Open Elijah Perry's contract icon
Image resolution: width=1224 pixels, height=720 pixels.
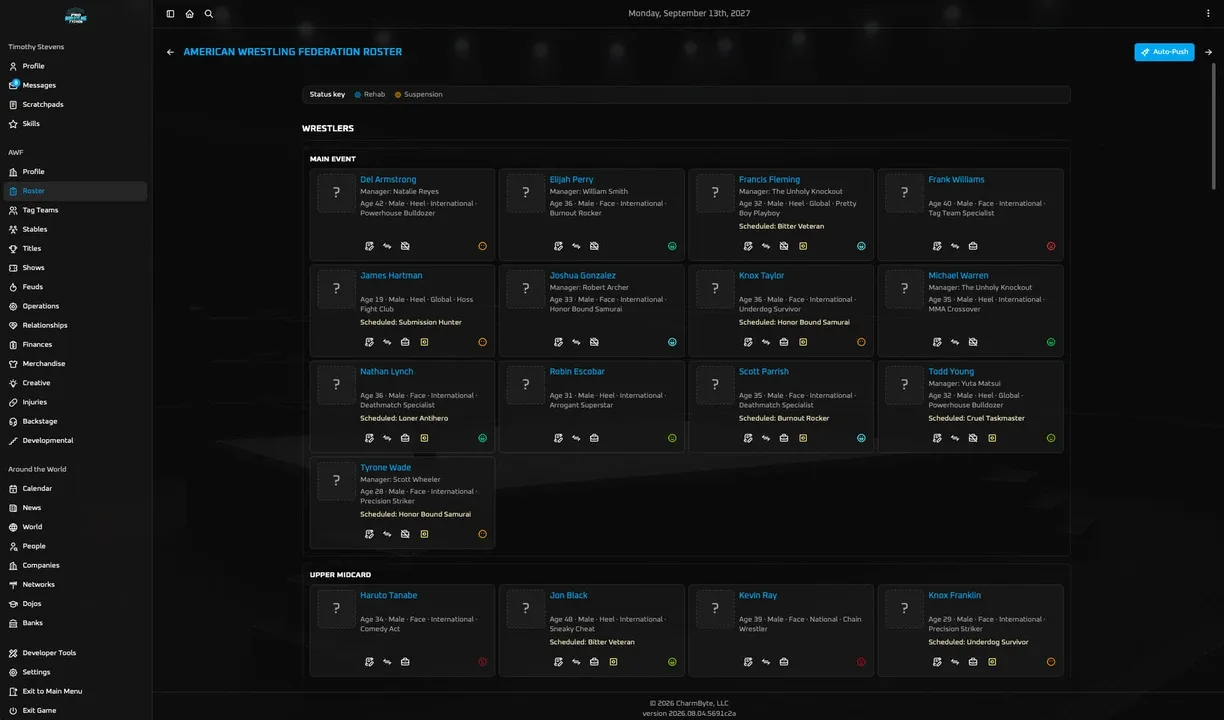coord(558,246)
